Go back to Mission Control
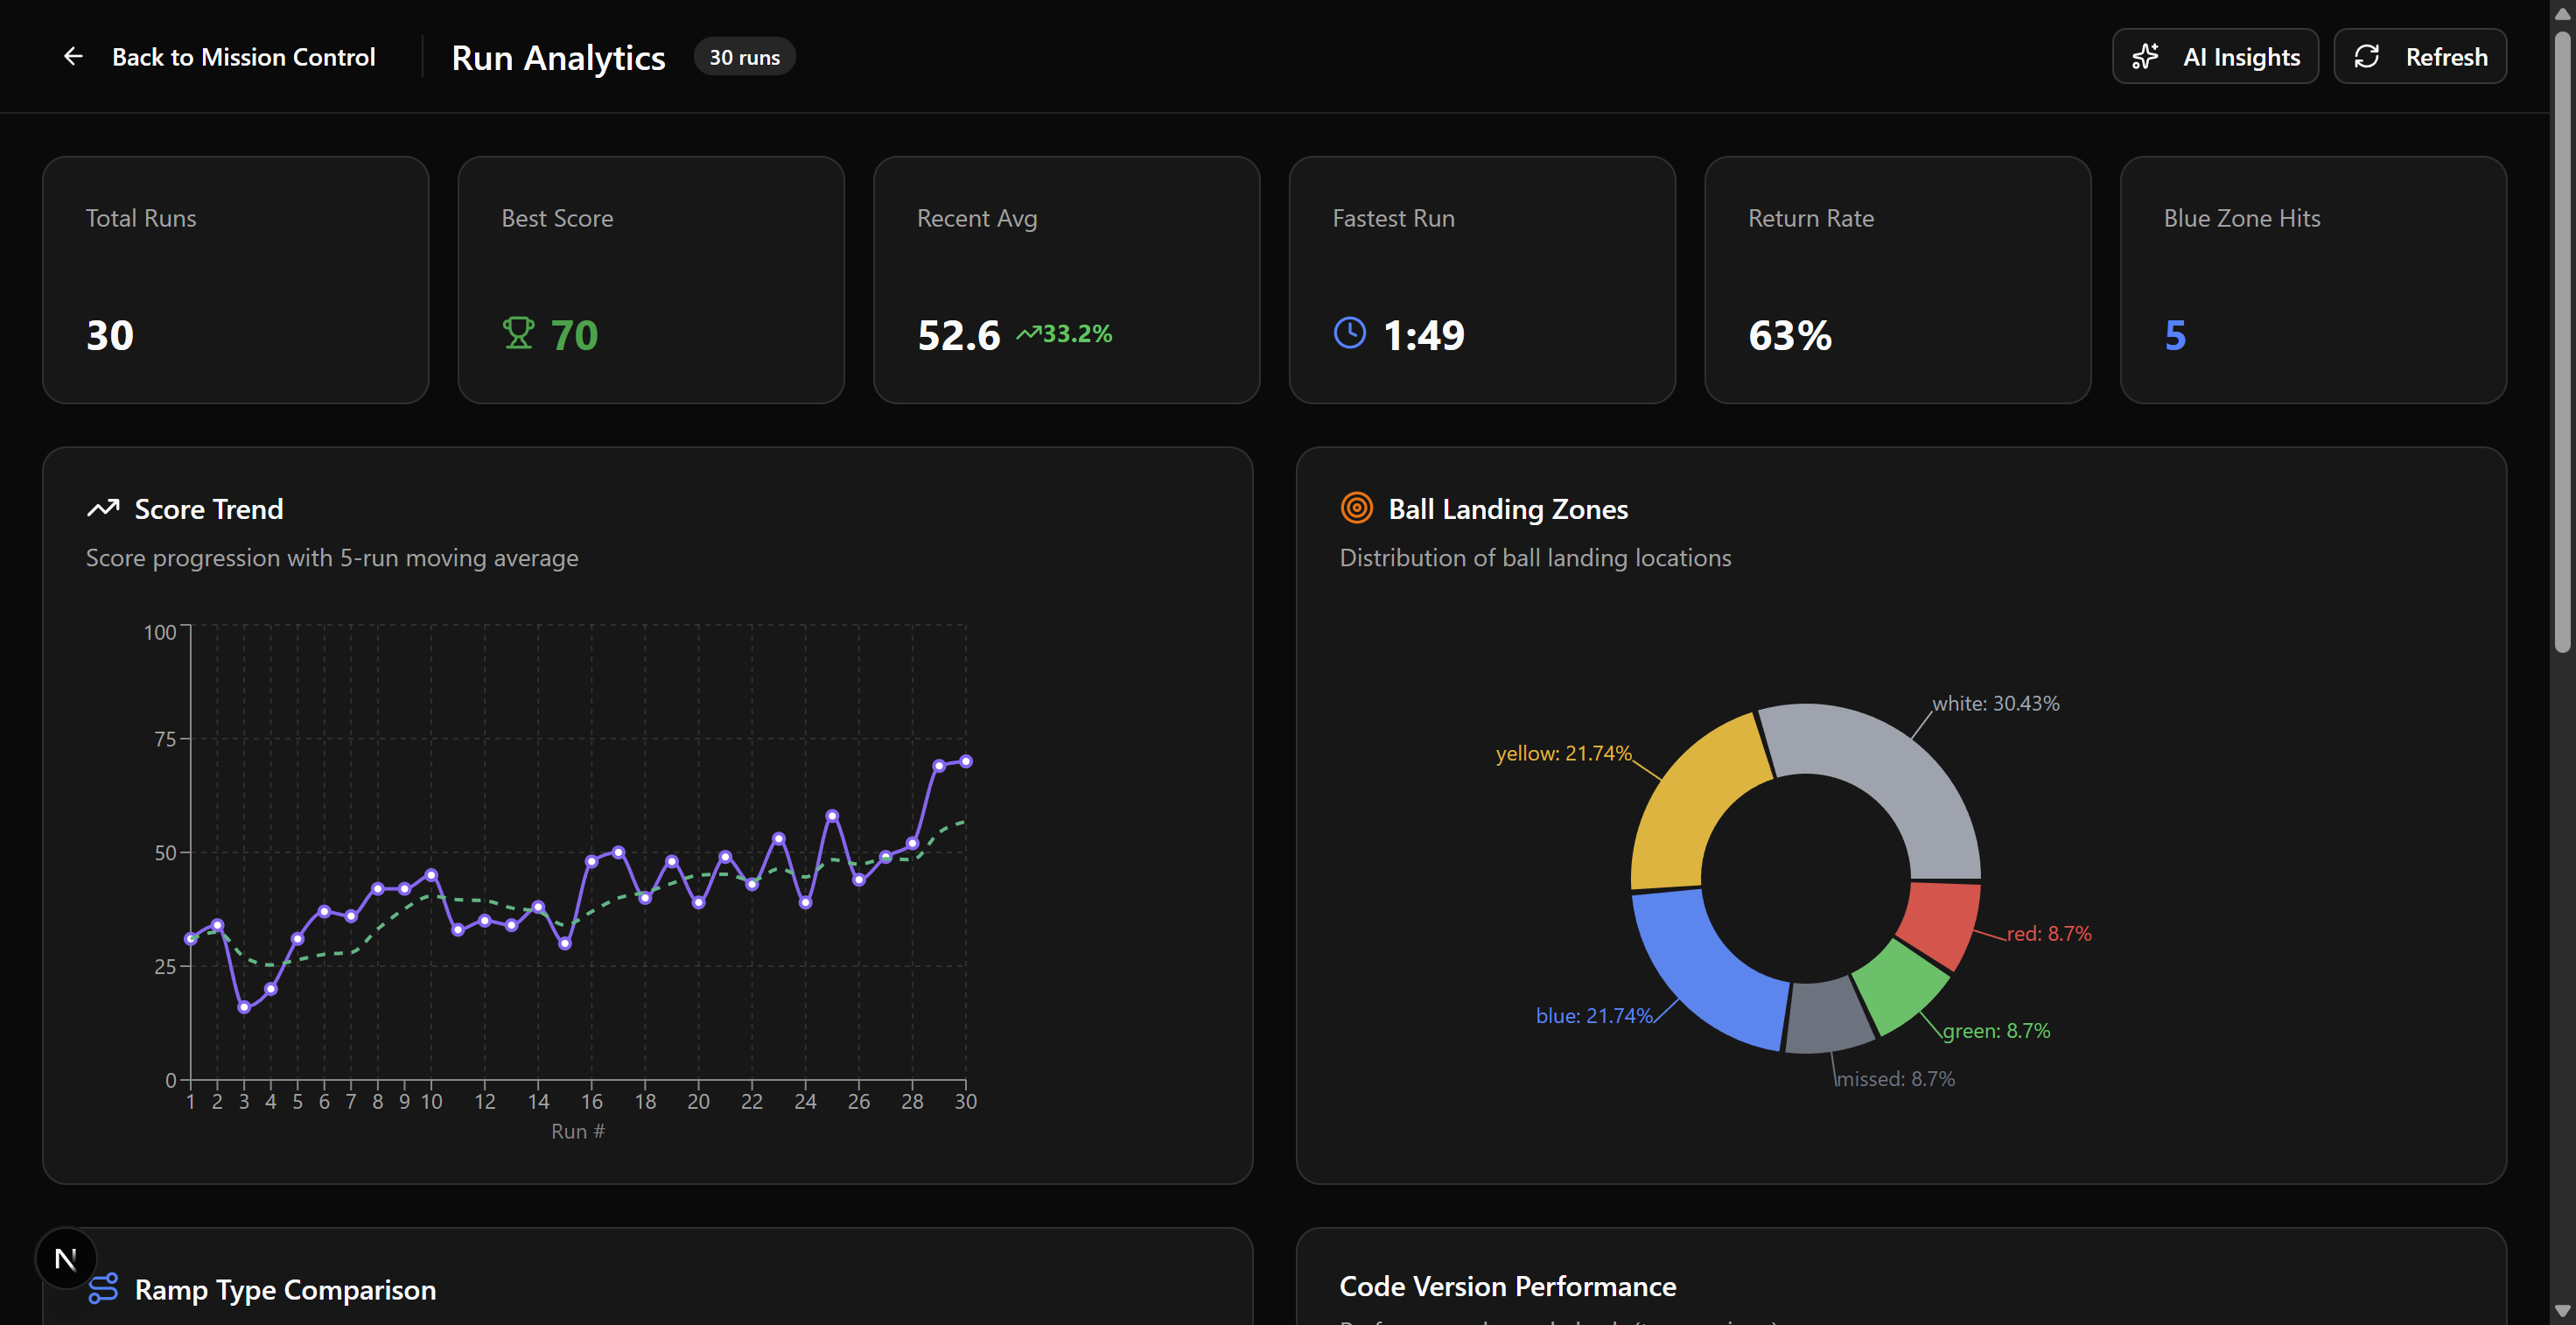 coord(243,57)
